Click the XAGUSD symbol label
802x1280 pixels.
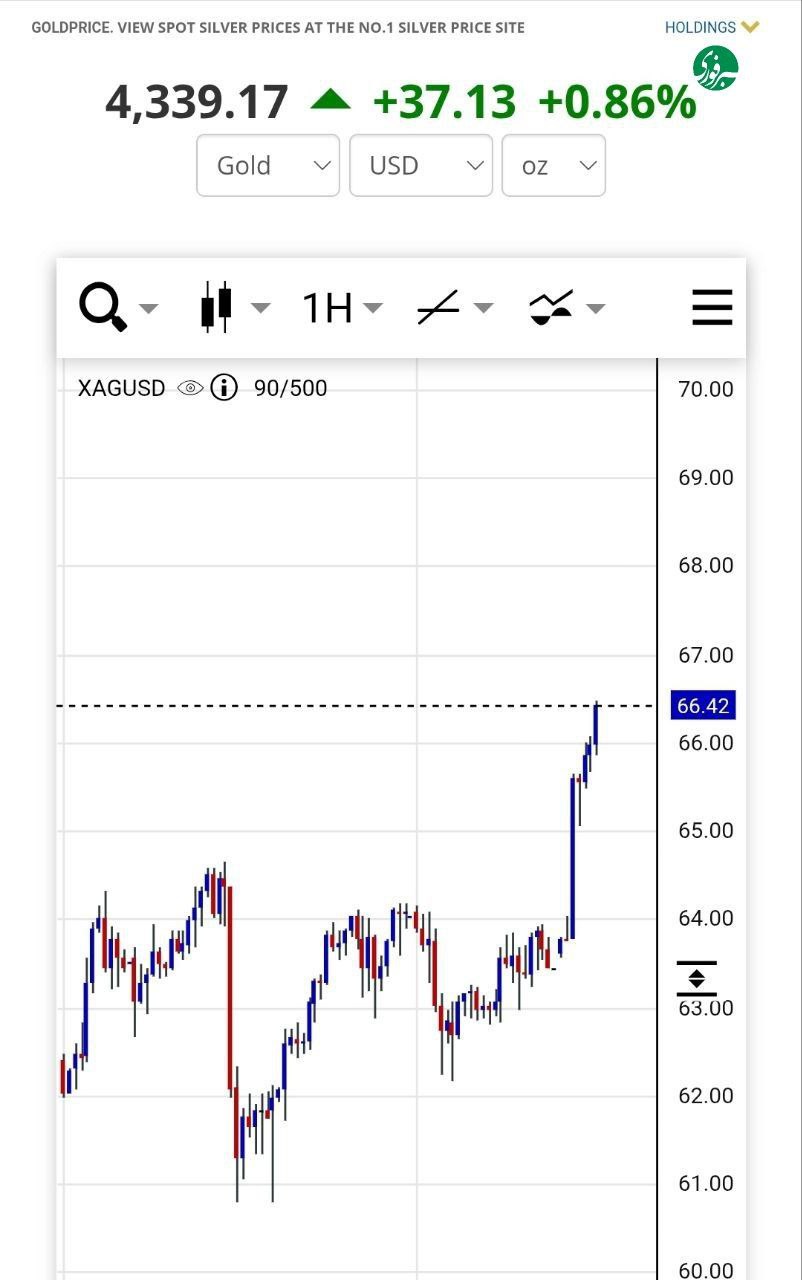point(121,388)
